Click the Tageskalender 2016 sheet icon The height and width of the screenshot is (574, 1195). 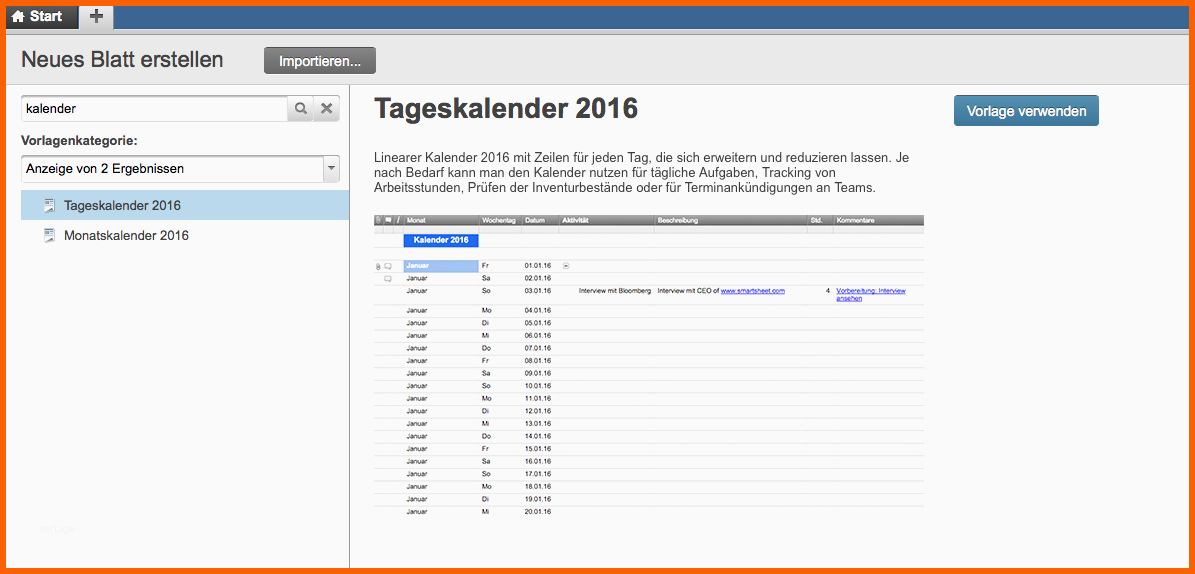pos(50,205)
